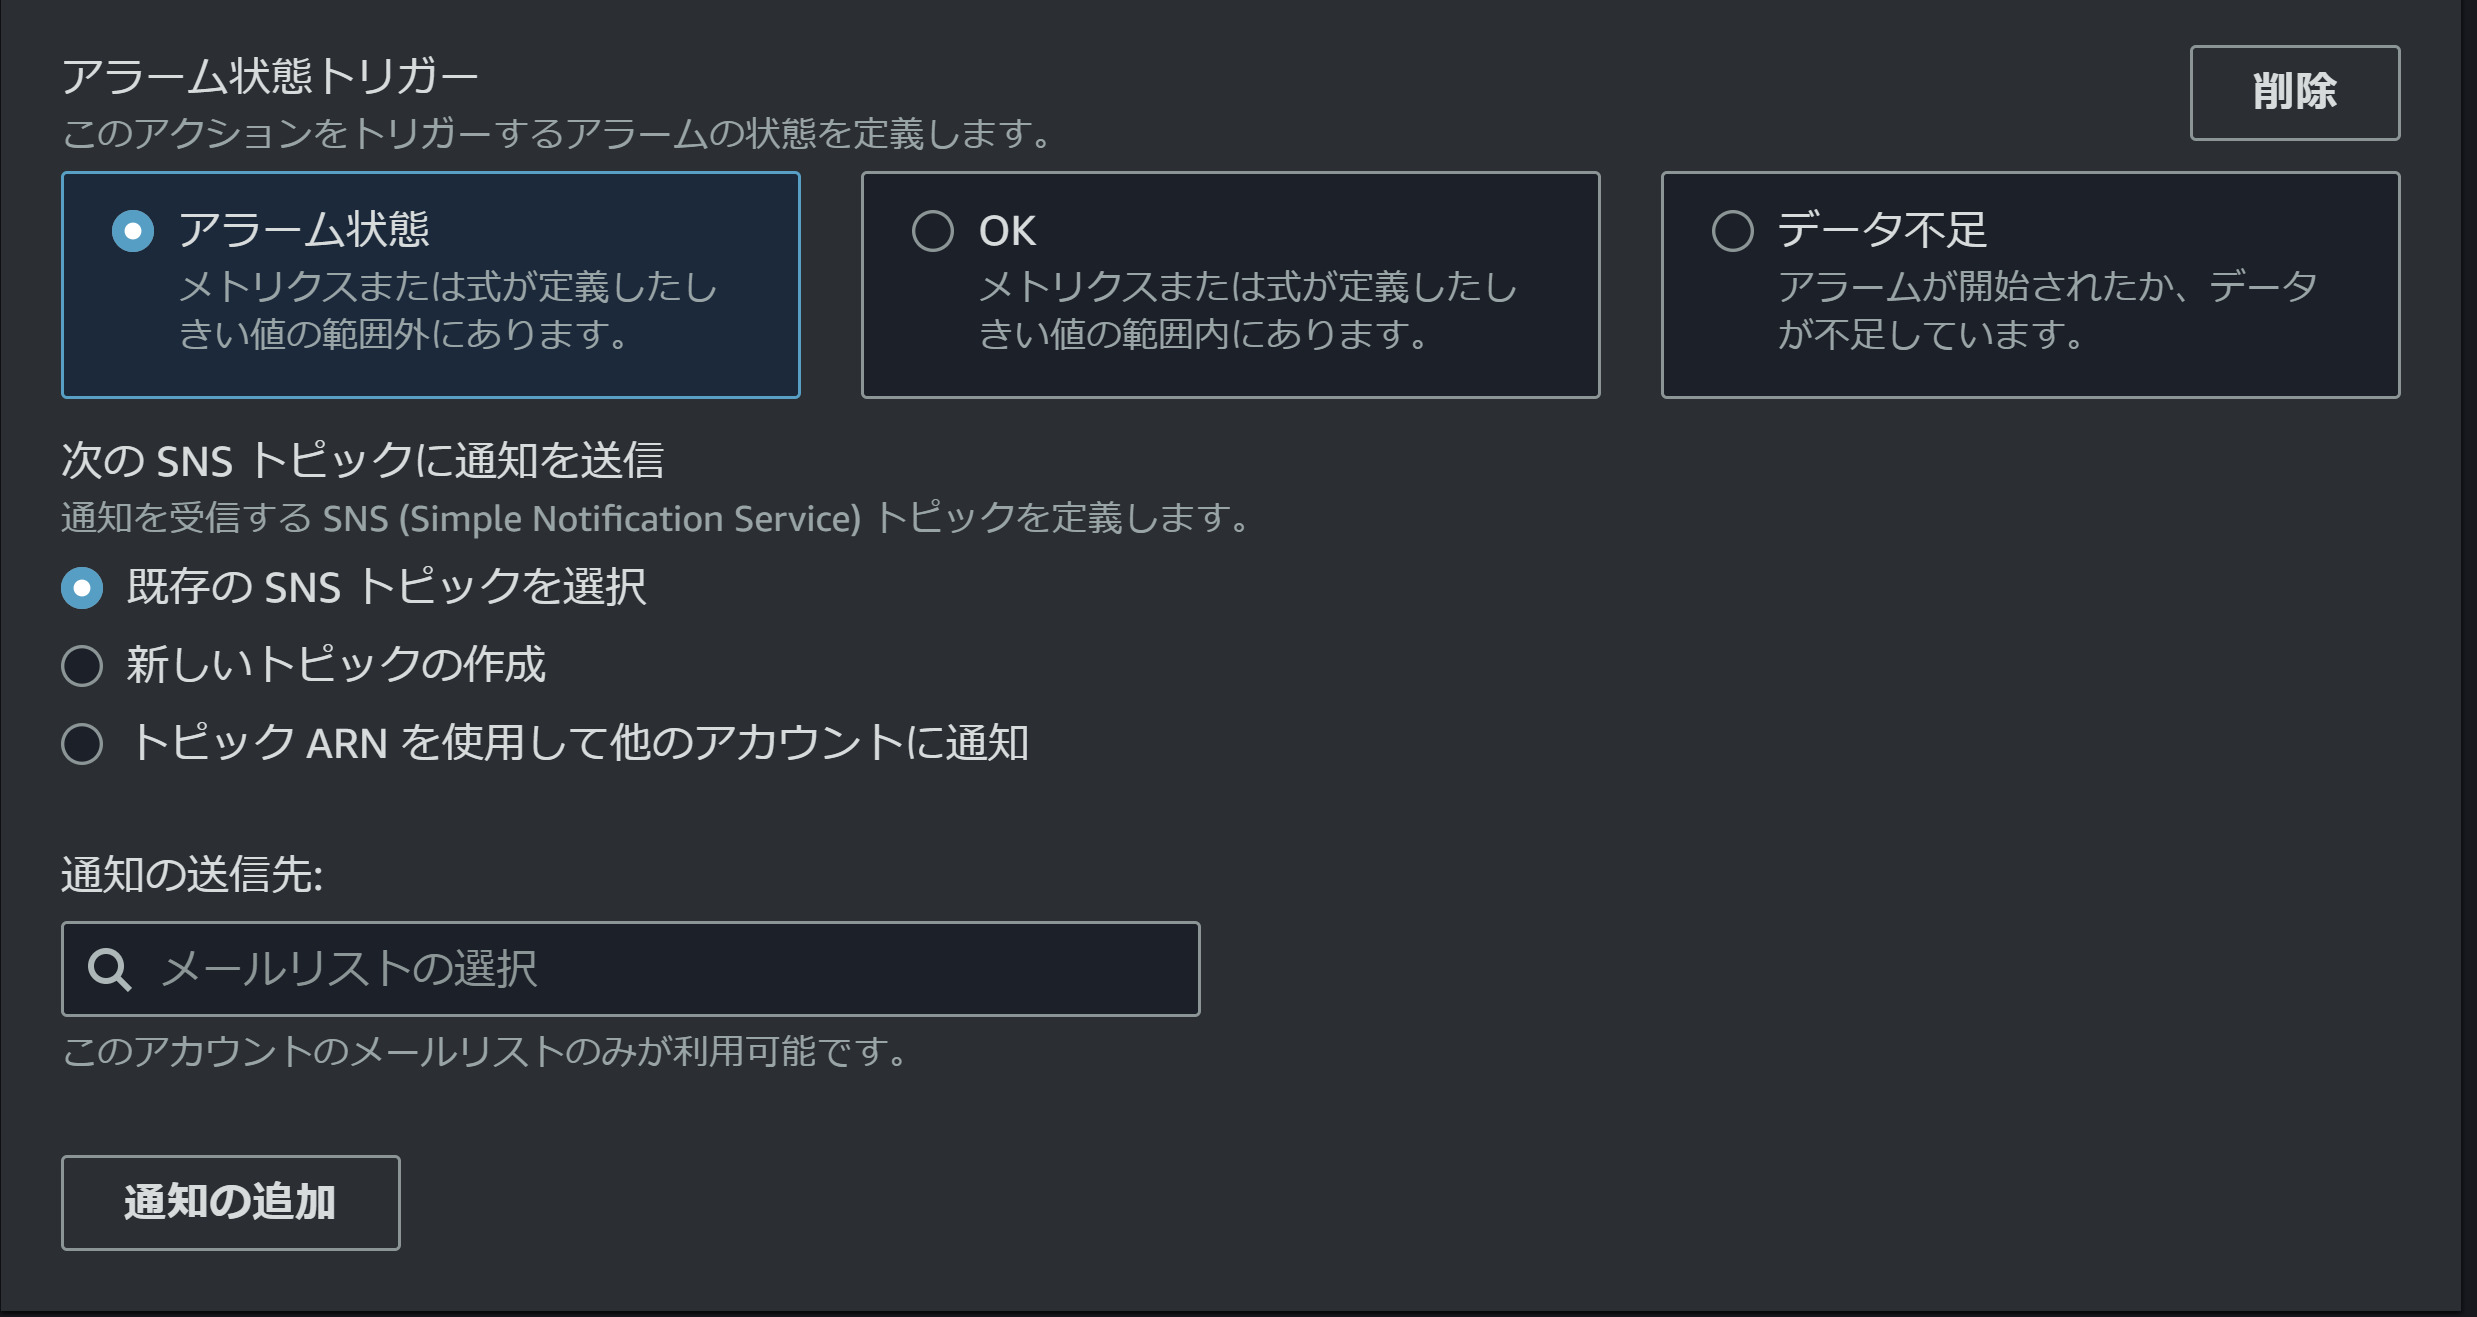
Task: Select 新しいトピックの作成 option
Action: point(81,665)
